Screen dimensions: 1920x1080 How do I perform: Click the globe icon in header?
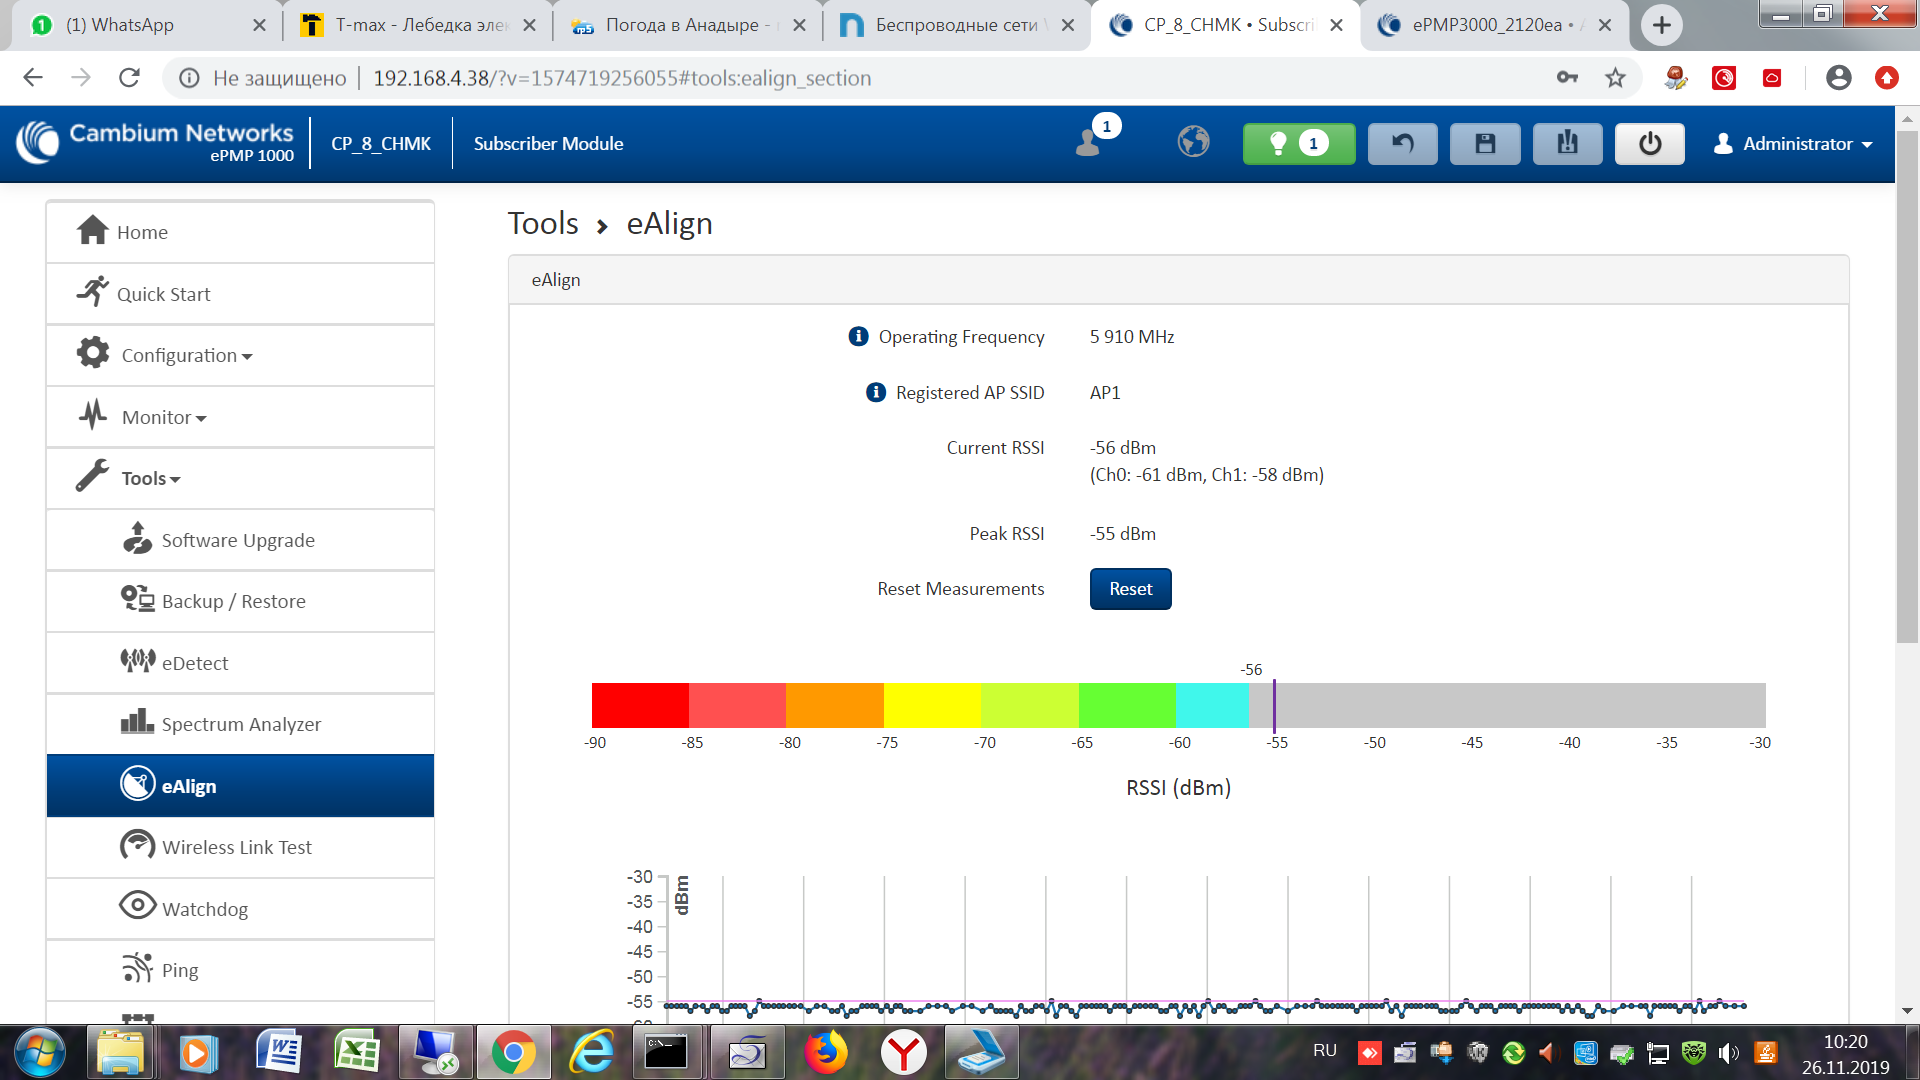pos(1193,142)
